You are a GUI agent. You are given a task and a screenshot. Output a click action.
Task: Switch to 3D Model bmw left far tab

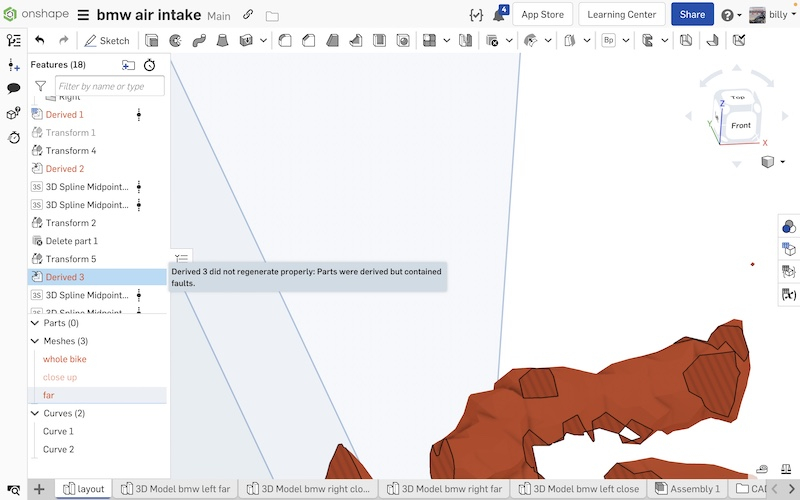click(x=176, y=489)
